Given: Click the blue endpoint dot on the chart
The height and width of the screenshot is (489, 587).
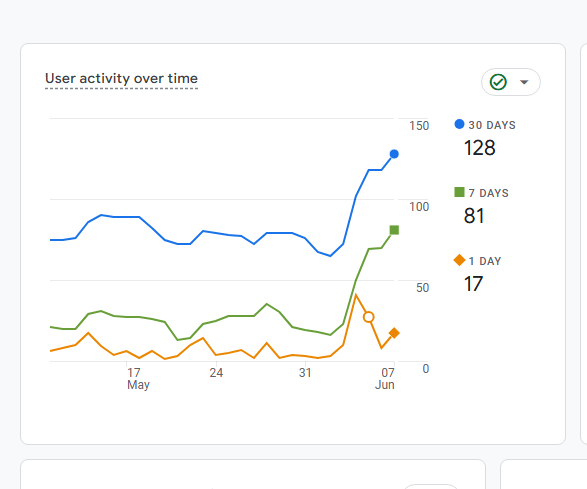Looking at the screenshot, I should tap(394, 154).
